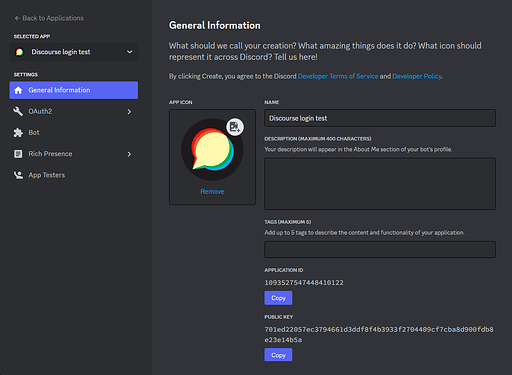Open the App Testers page
Viewport: 512px width, 375px height.
tap(74, 175)
